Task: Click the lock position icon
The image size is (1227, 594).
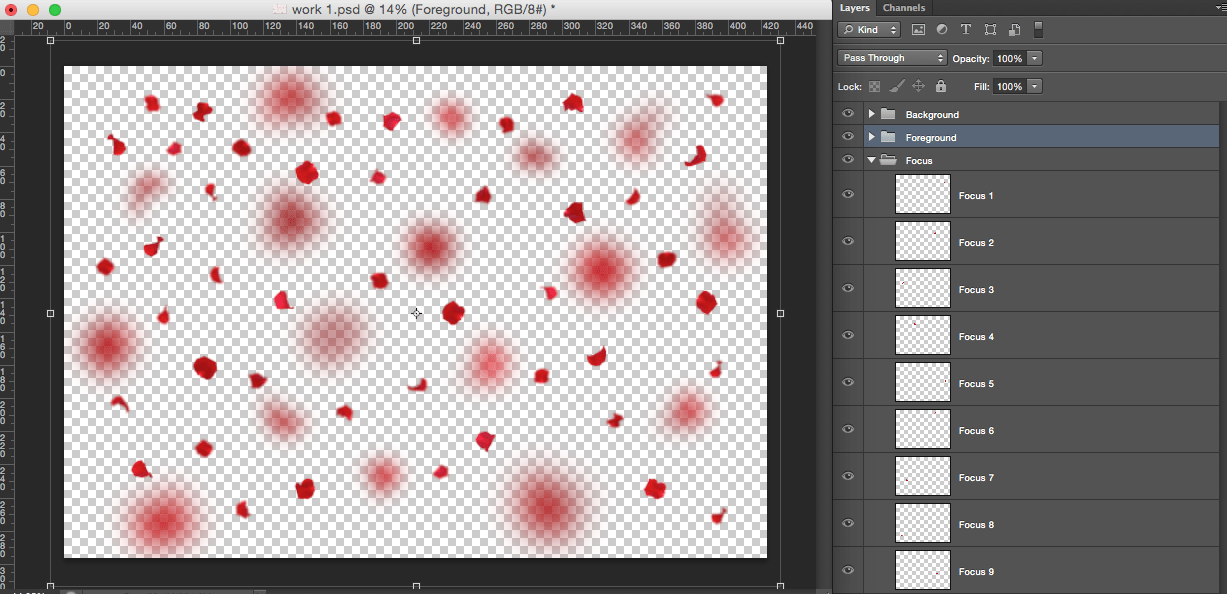Action: point(919,87)
